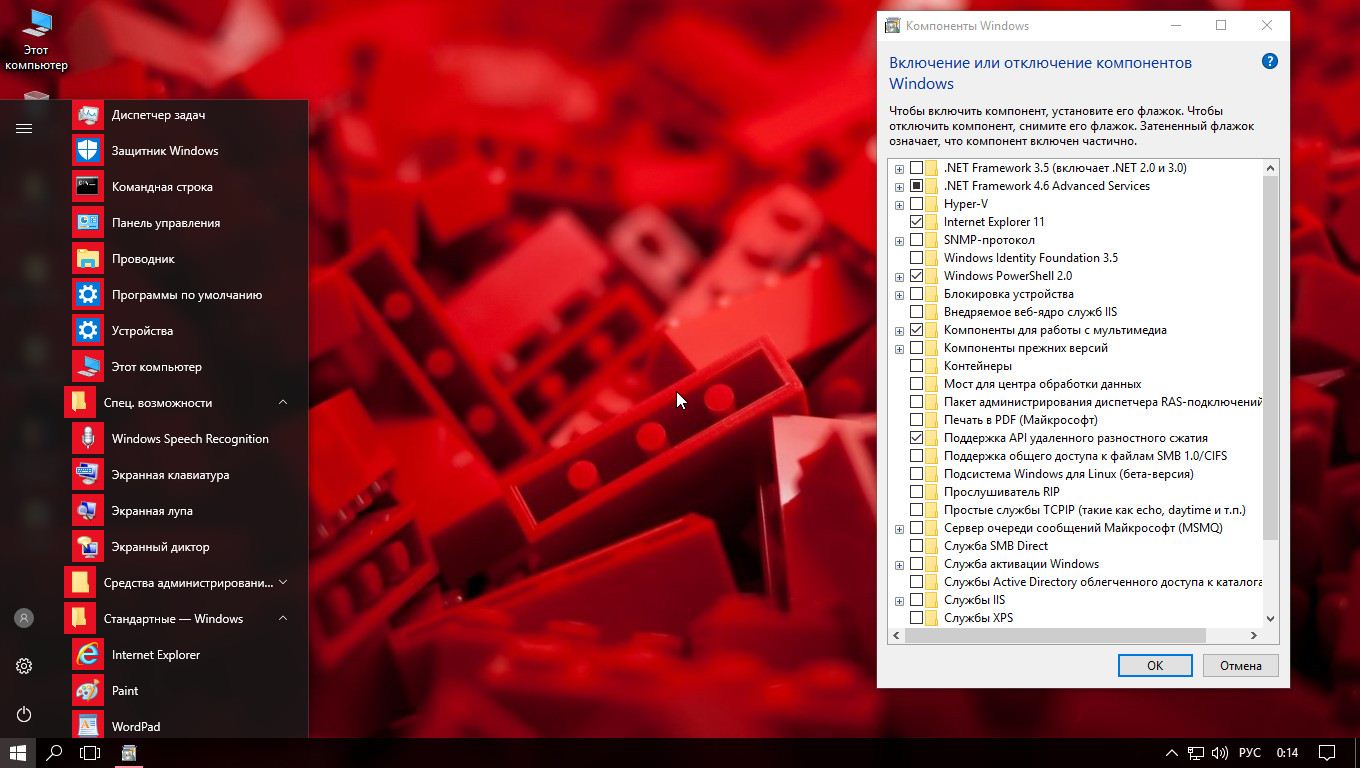Click vertical scrollbar thumb in components list
Viewport: 1360px width, 768px height.
coord(1270,357)
